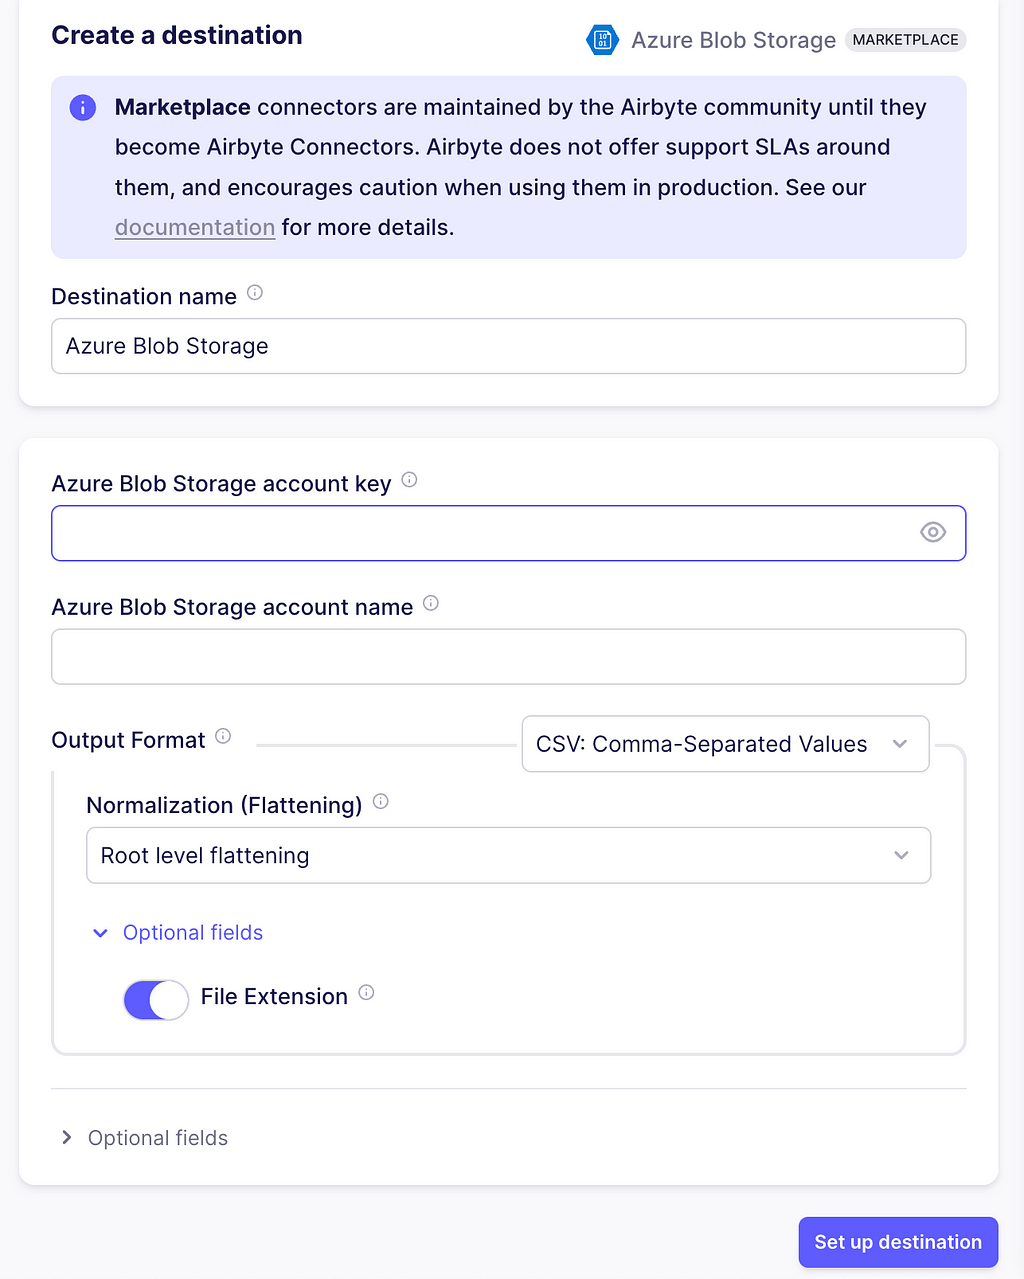The image size is (1024, 1279).
Task: Click info icon next to account name label
Action: (431, 603)
